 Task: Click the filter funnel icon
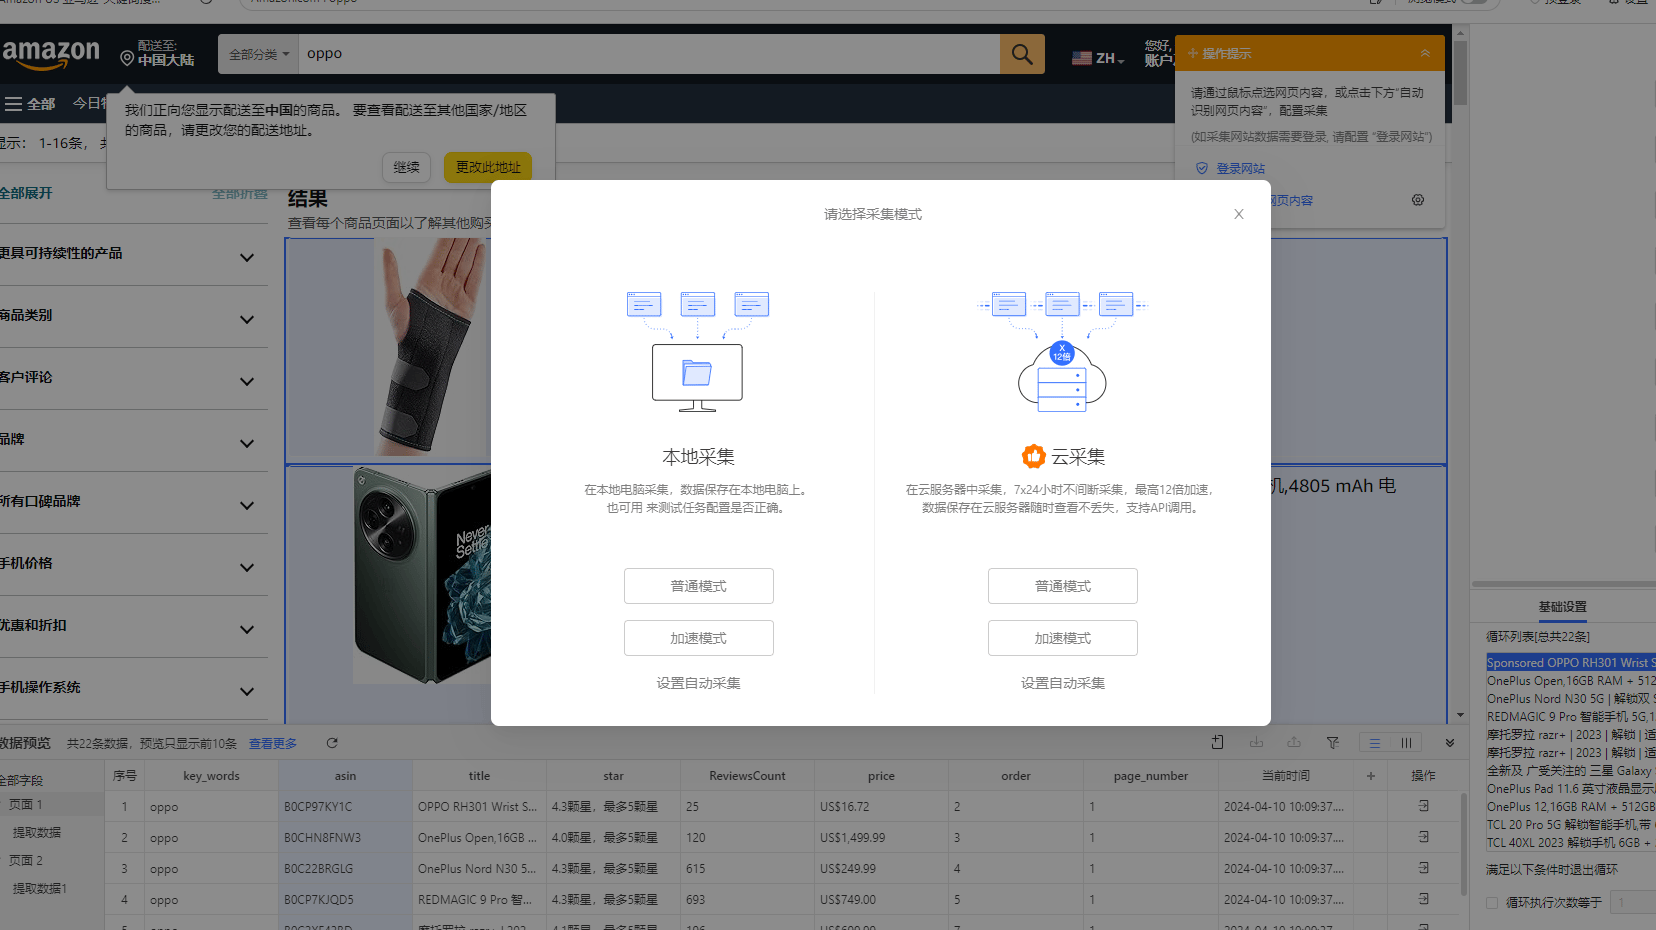click(x=1333, y=742)
